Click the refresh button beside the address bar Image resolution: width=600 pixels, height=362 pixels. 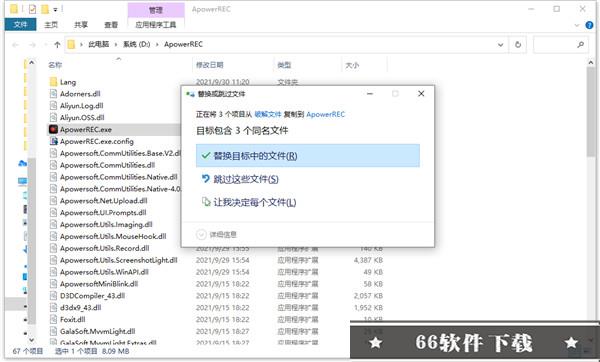point(518,44)
